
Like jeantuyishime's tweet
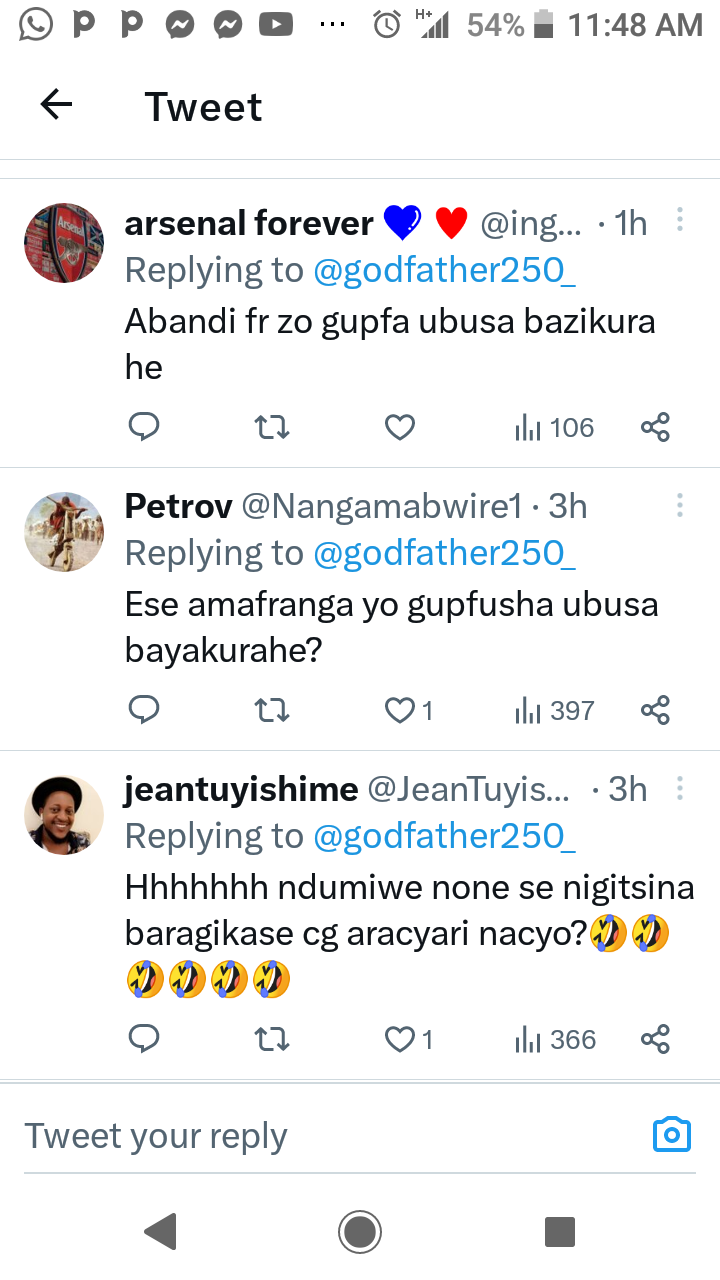point(400,1040)
